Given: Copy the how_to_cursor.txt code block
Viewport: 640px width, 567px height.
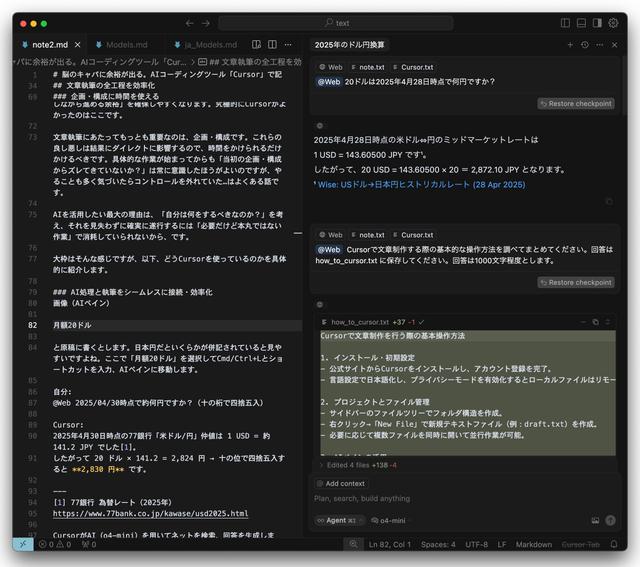Looking at the screenshot, I should 596,322.
